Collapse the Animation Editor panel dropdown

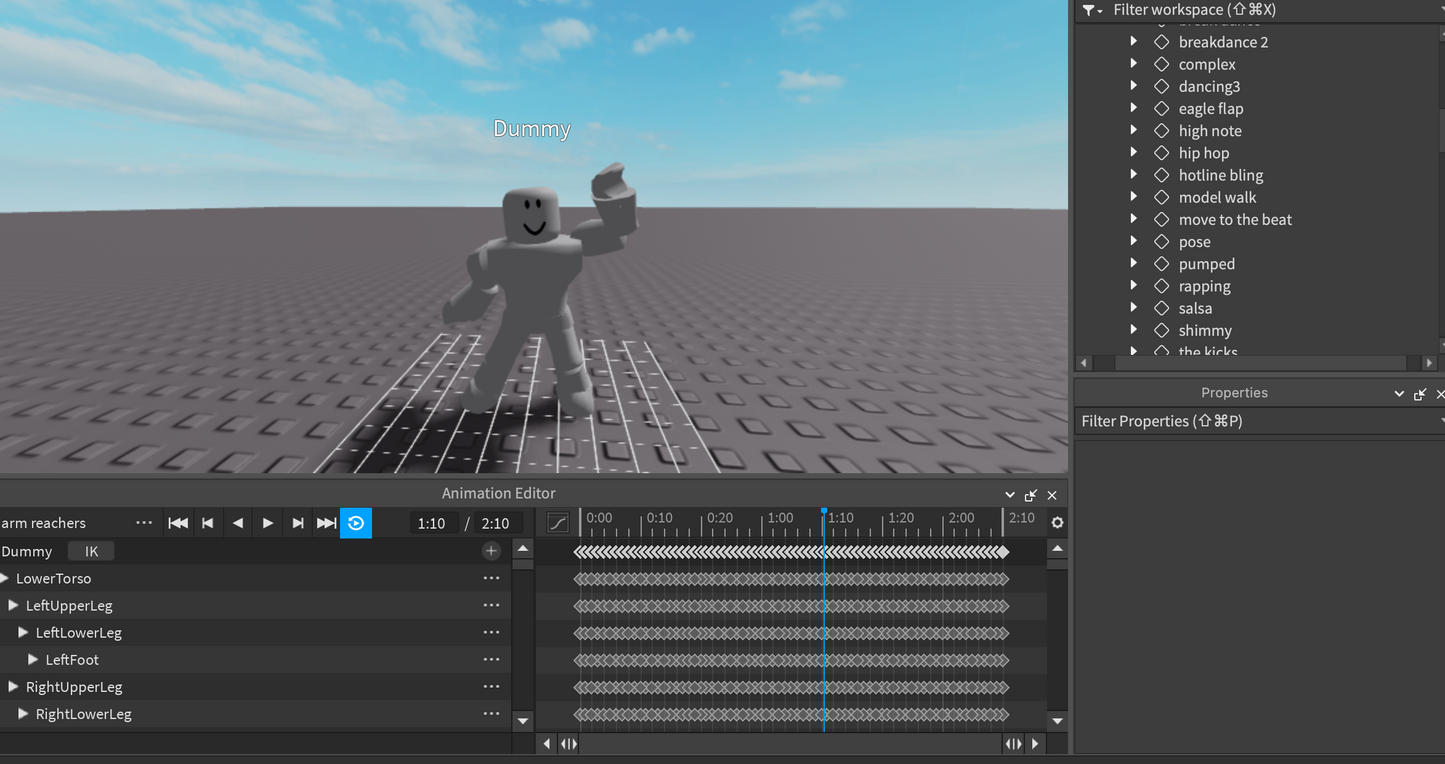[x=1010, y=495]
